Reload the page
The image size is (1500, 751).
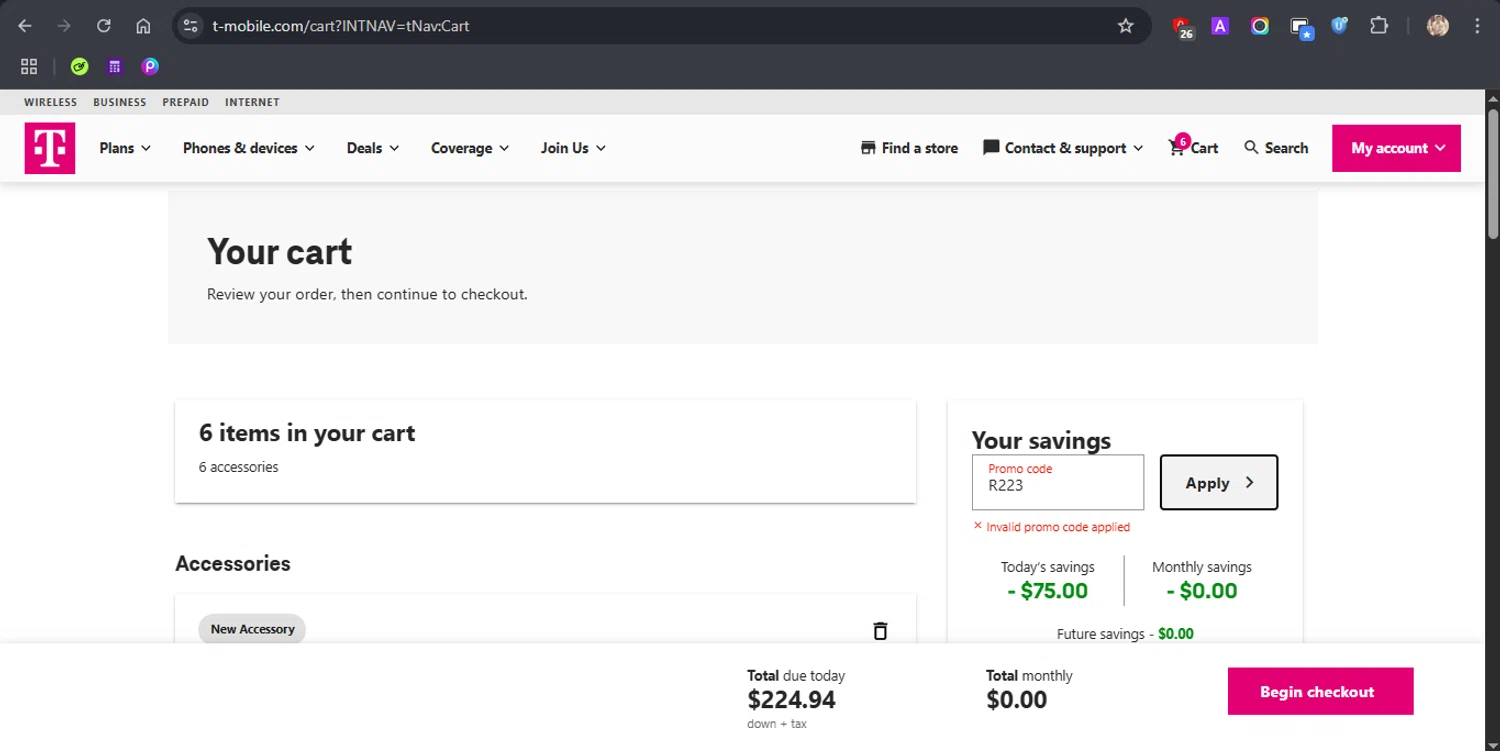104,26
